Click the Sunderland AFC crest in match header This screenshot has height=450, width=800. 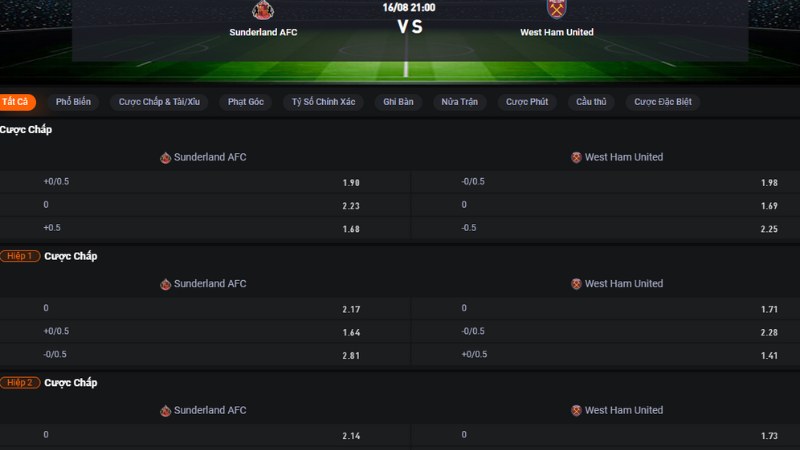(263, 10)
